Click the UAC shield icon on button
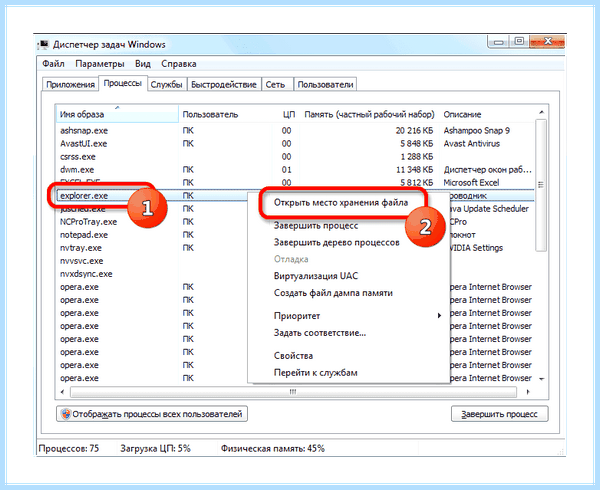Screen dimensions: 600x490 click(x=66, y=414)
